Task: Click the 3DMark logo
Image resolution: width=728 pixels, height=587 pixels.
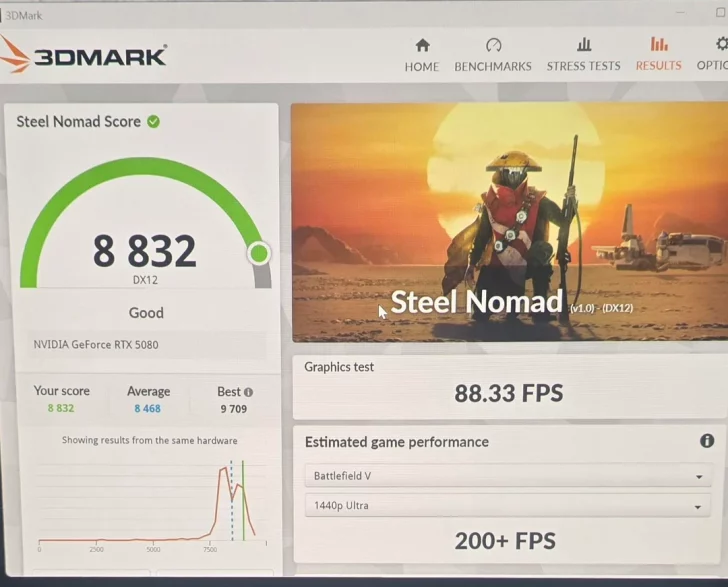Action: pos(84,56)
